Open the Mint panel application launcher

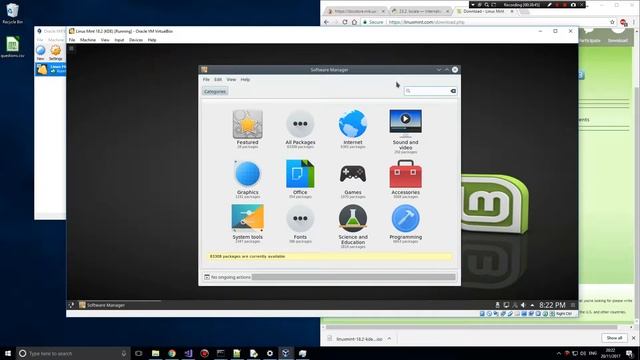(x=71, y=305)
